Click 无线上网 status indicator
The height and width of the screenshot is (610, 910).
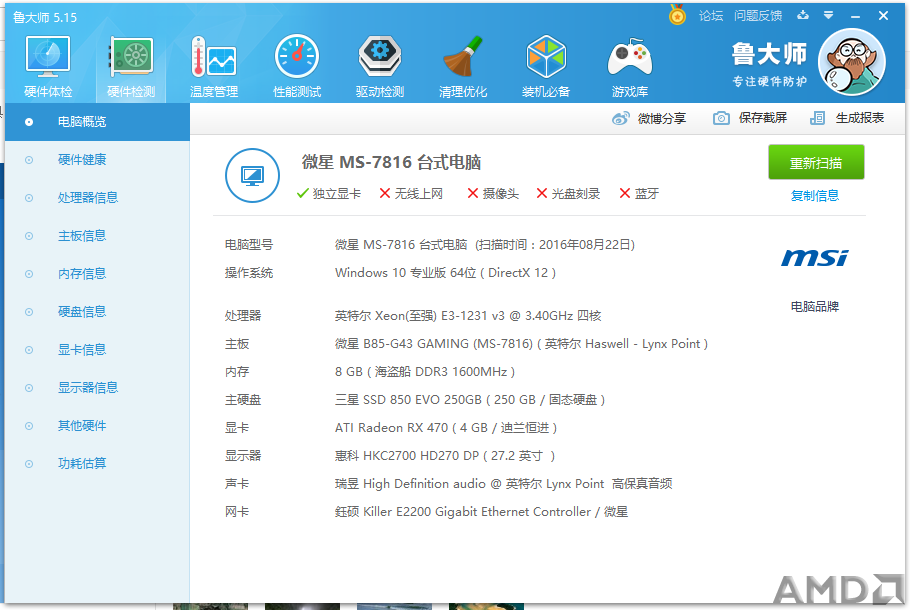(411, 194)
